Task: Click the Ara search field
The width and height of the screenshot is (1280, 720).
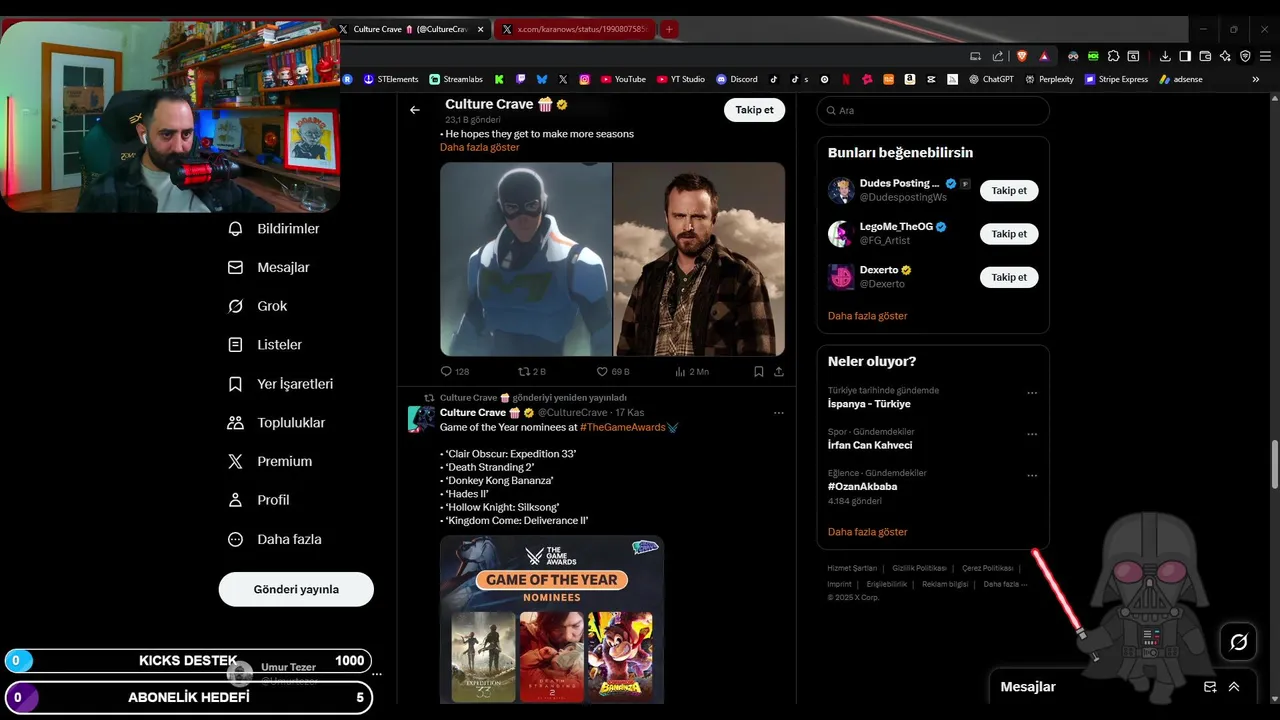Action: (x=933, y=110)
